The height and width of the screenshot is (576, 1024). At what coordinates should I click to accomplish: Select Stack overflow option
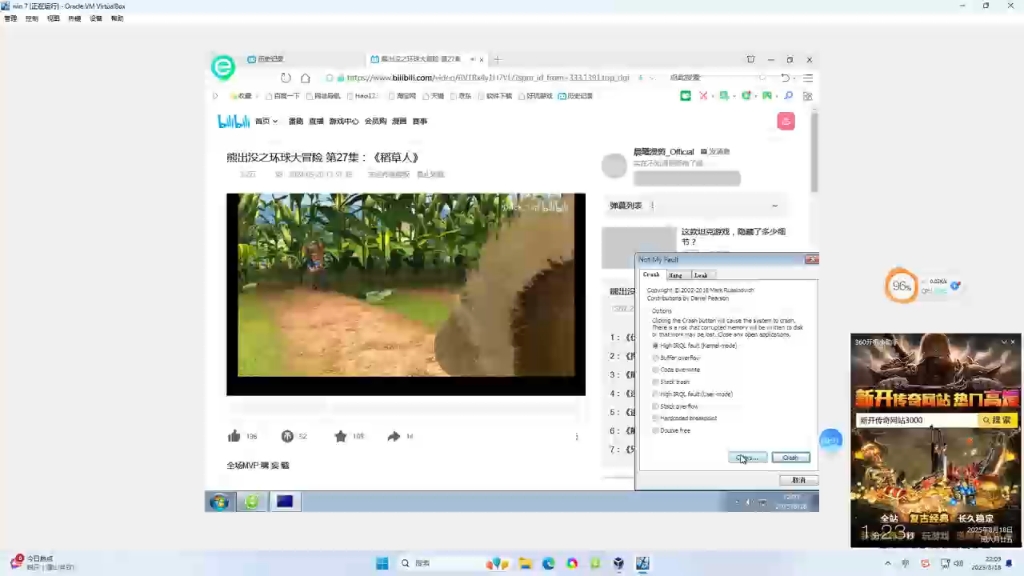tap(675, 406)
